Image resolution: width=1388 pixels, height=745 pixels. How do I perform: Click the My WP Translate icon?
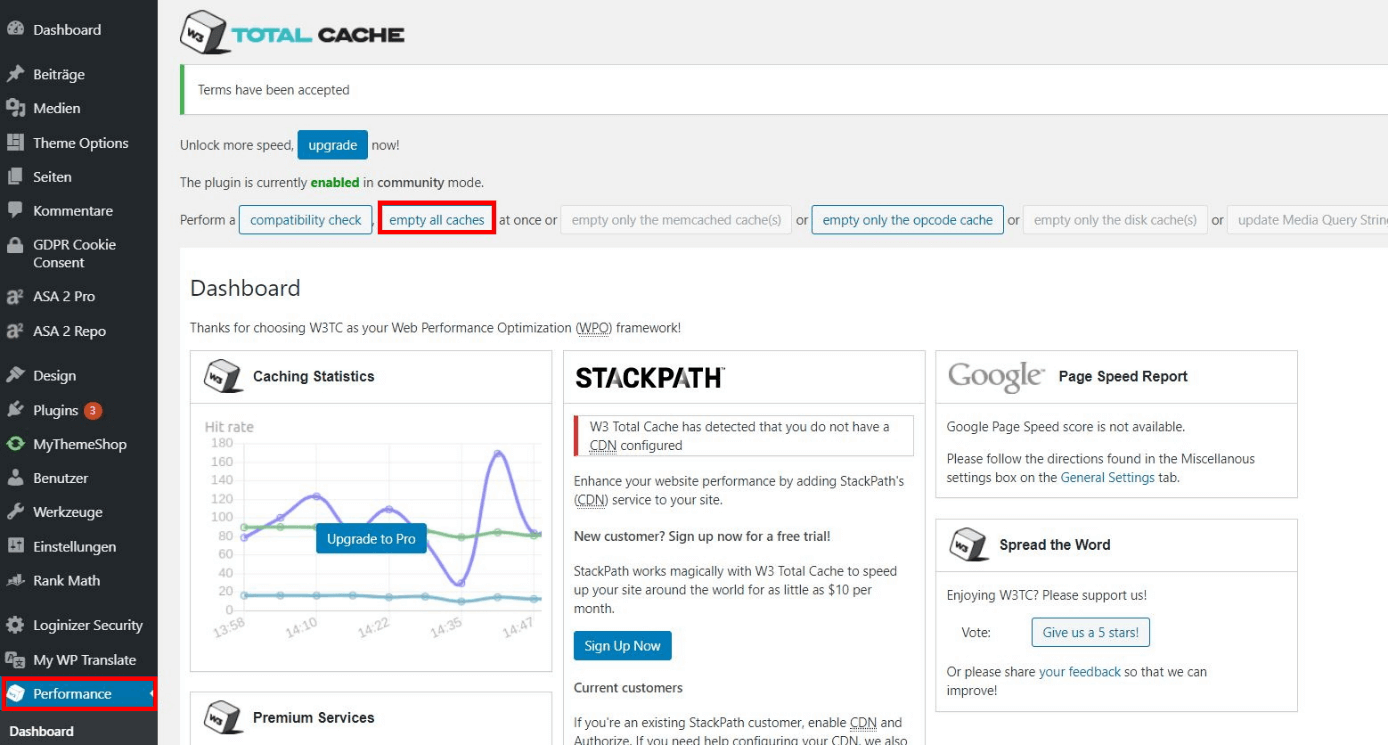click(x=15, y=660)
